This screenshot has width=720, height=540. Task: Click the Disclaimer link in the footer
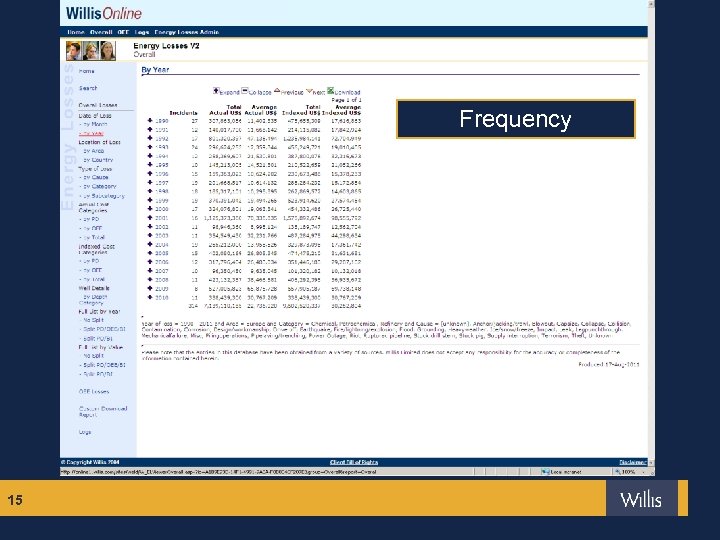[x=632, y=462]
